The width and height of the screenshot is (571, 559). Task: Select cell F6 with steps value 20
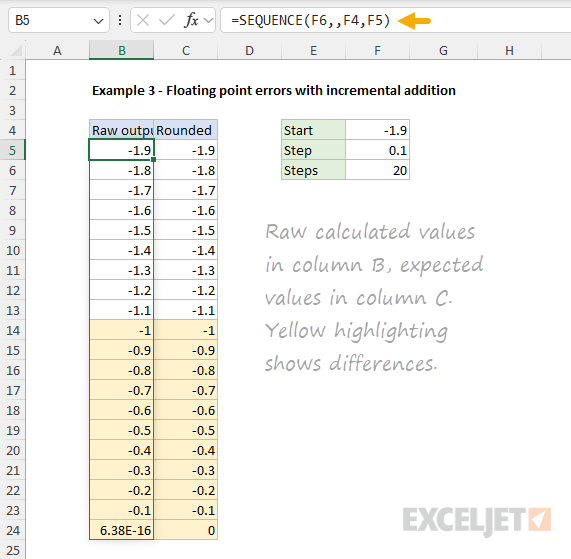378,170
